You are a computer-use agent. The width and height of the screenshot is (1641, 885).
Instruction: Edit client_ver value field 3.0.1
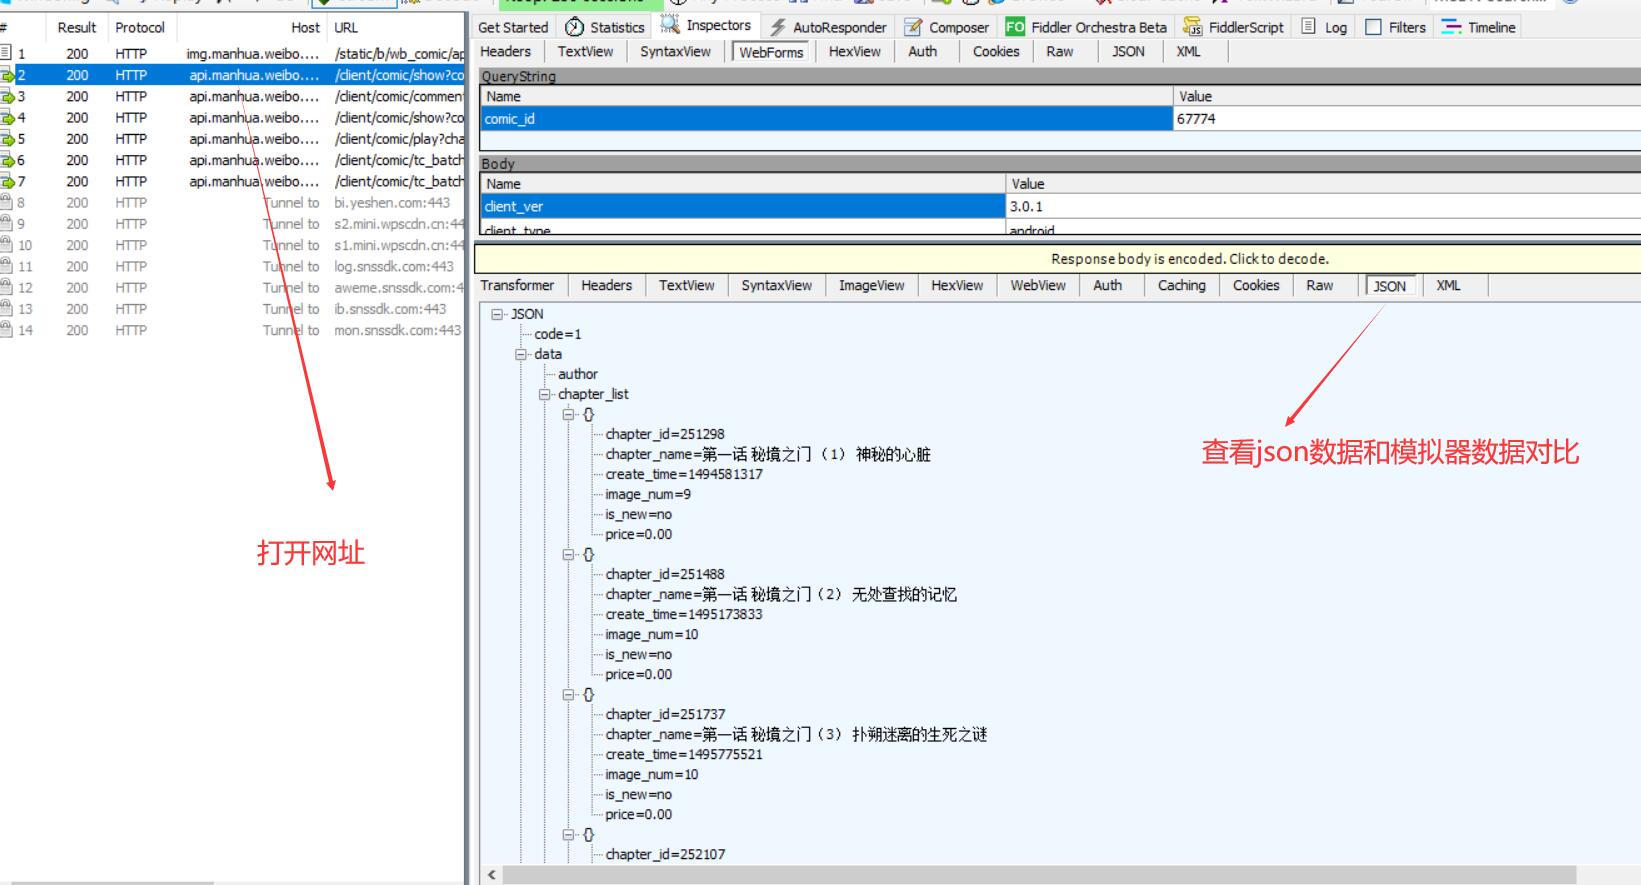tap(1323, 206)
